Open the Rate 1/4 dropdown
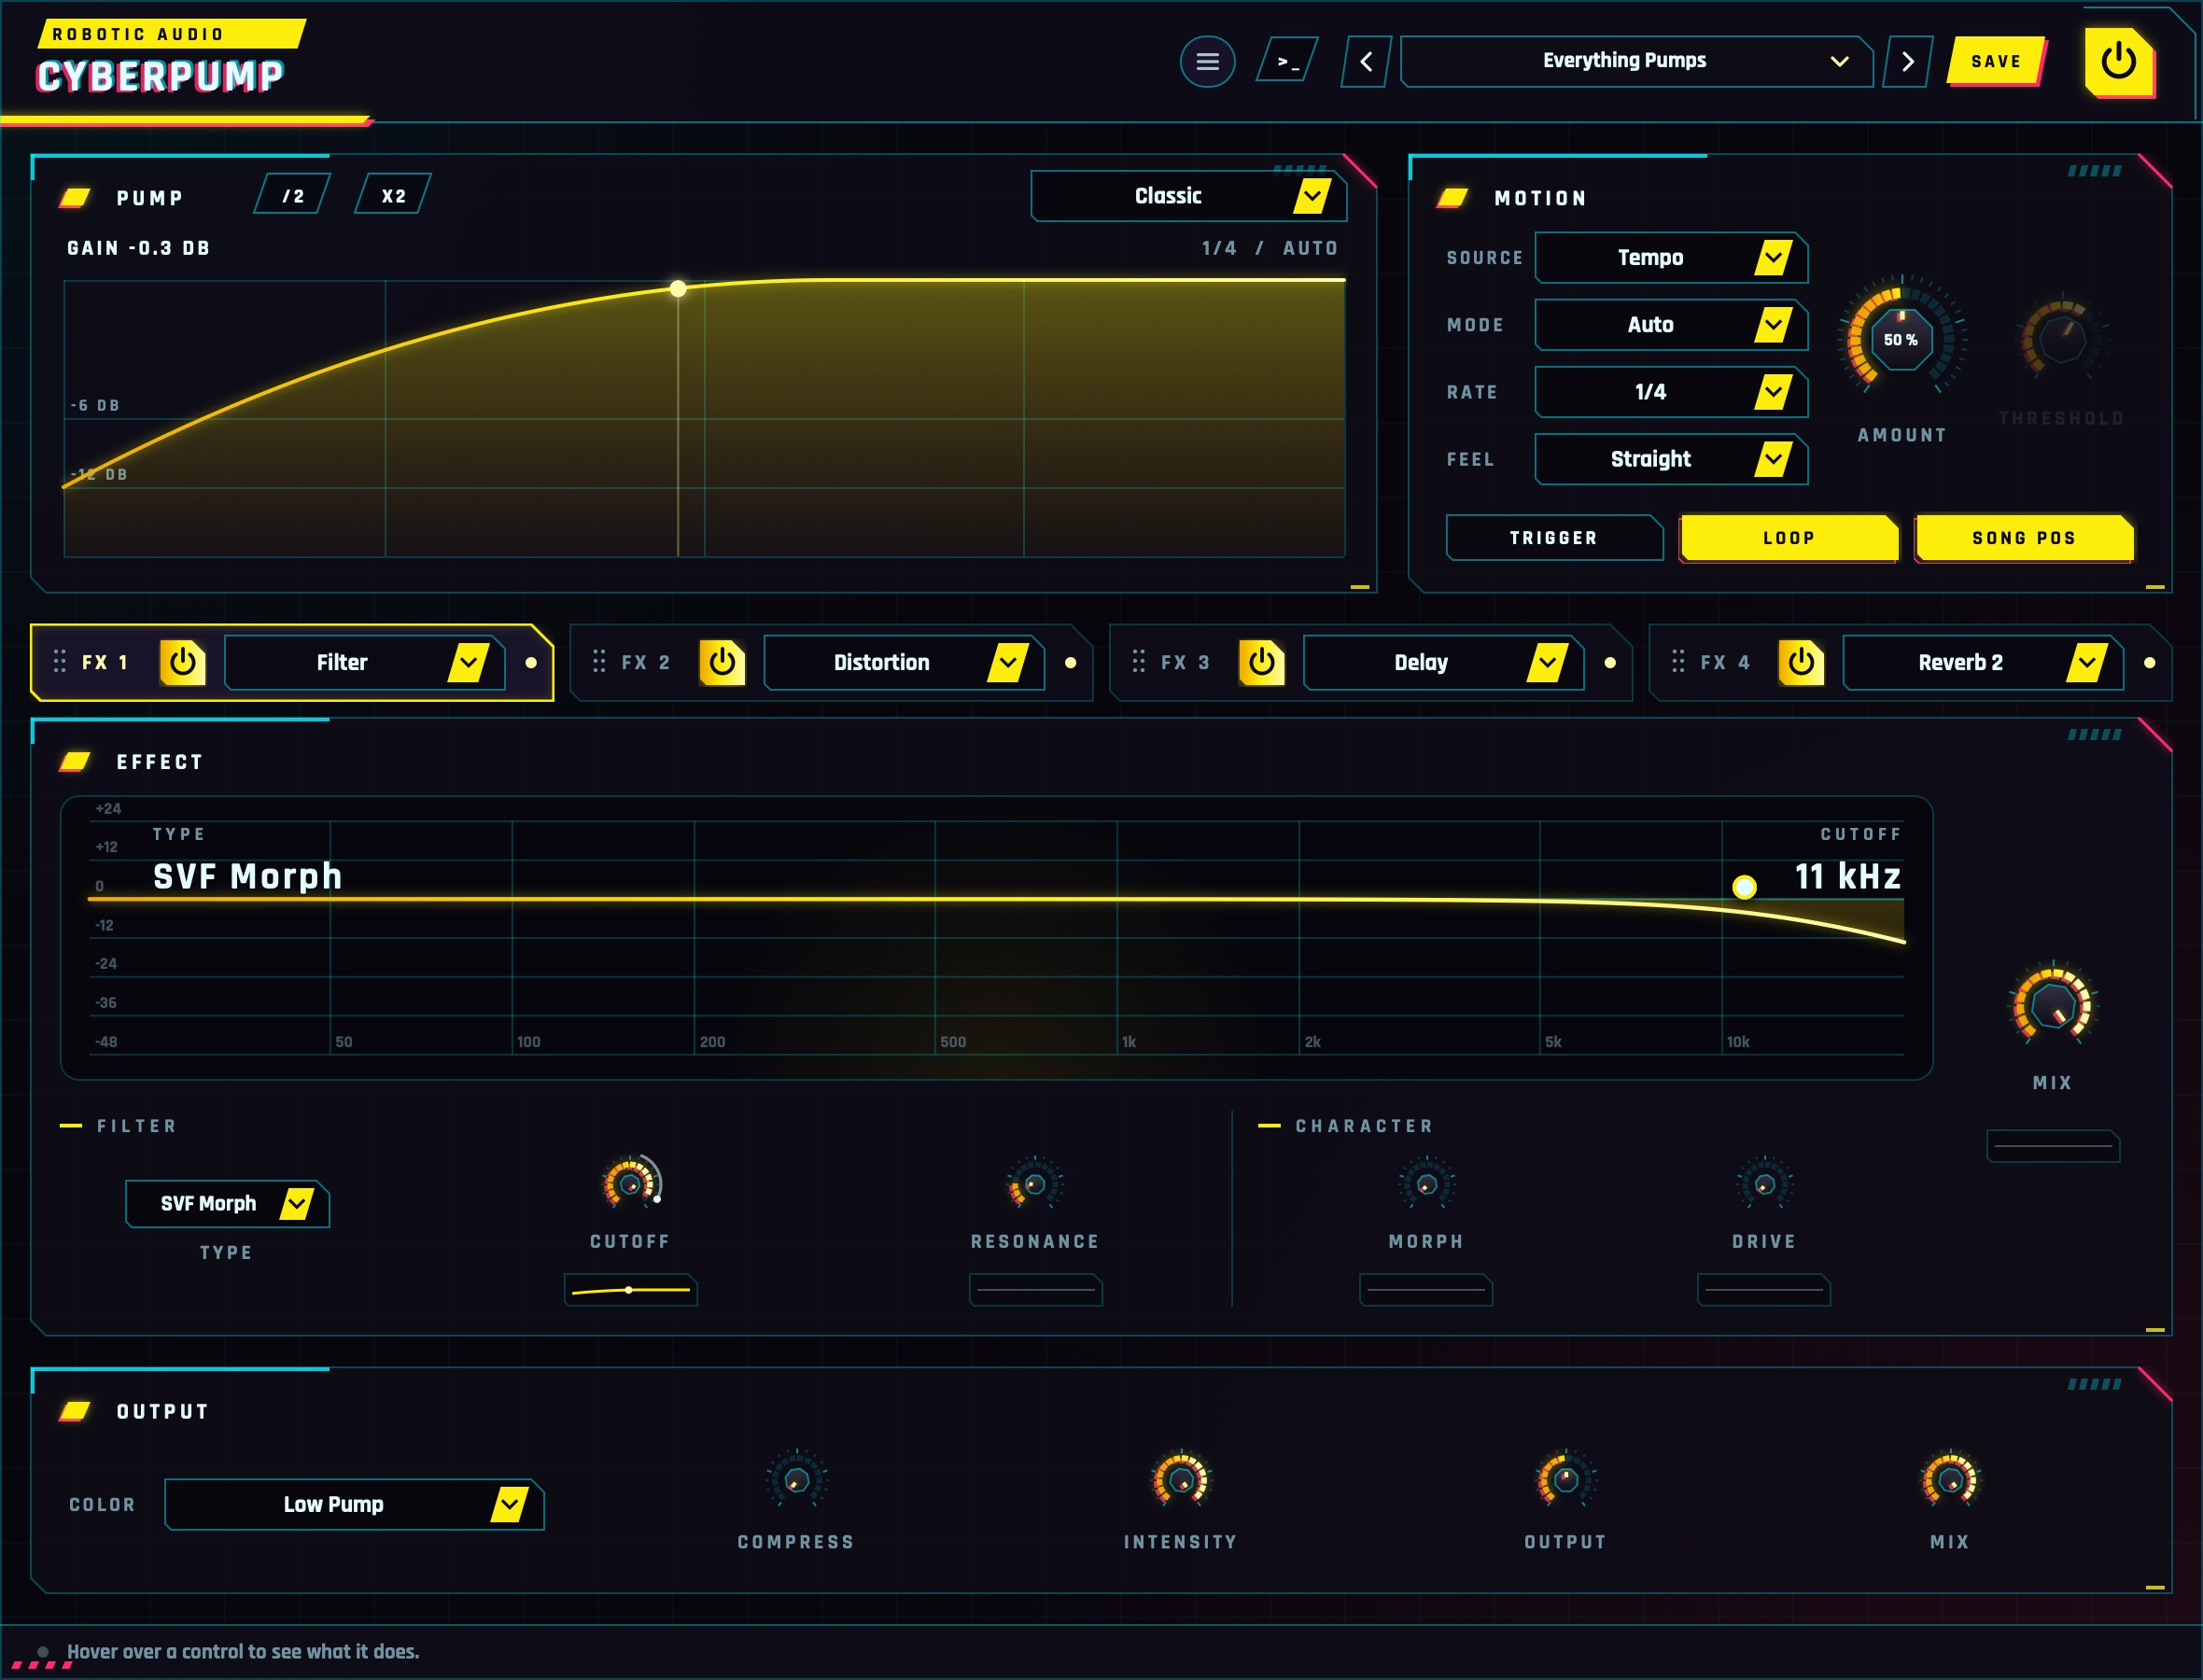Viewport: 2203px width, 1680px height. (1670, 392)
